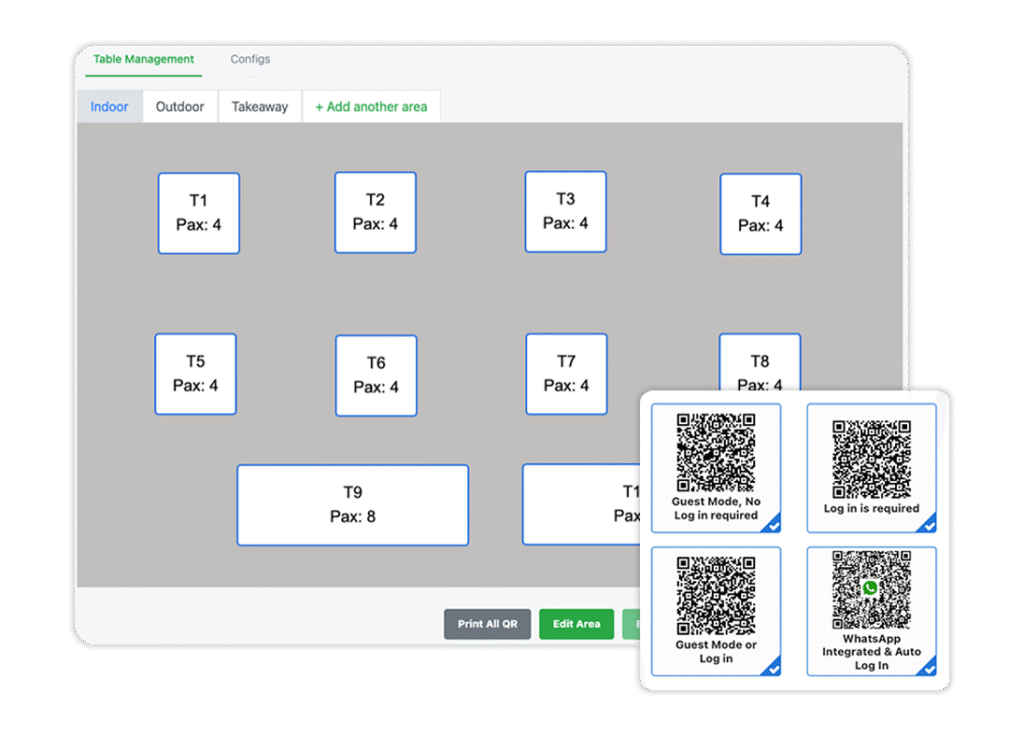
Task: Pick table T4 on the layout
Action: [760, 214]
